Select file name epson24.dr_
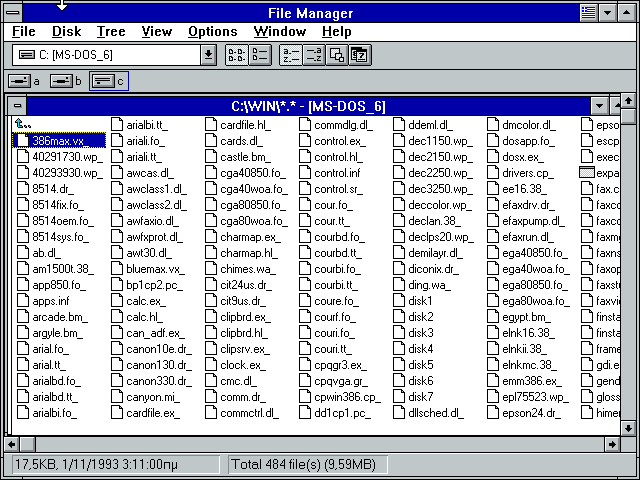 531,413
